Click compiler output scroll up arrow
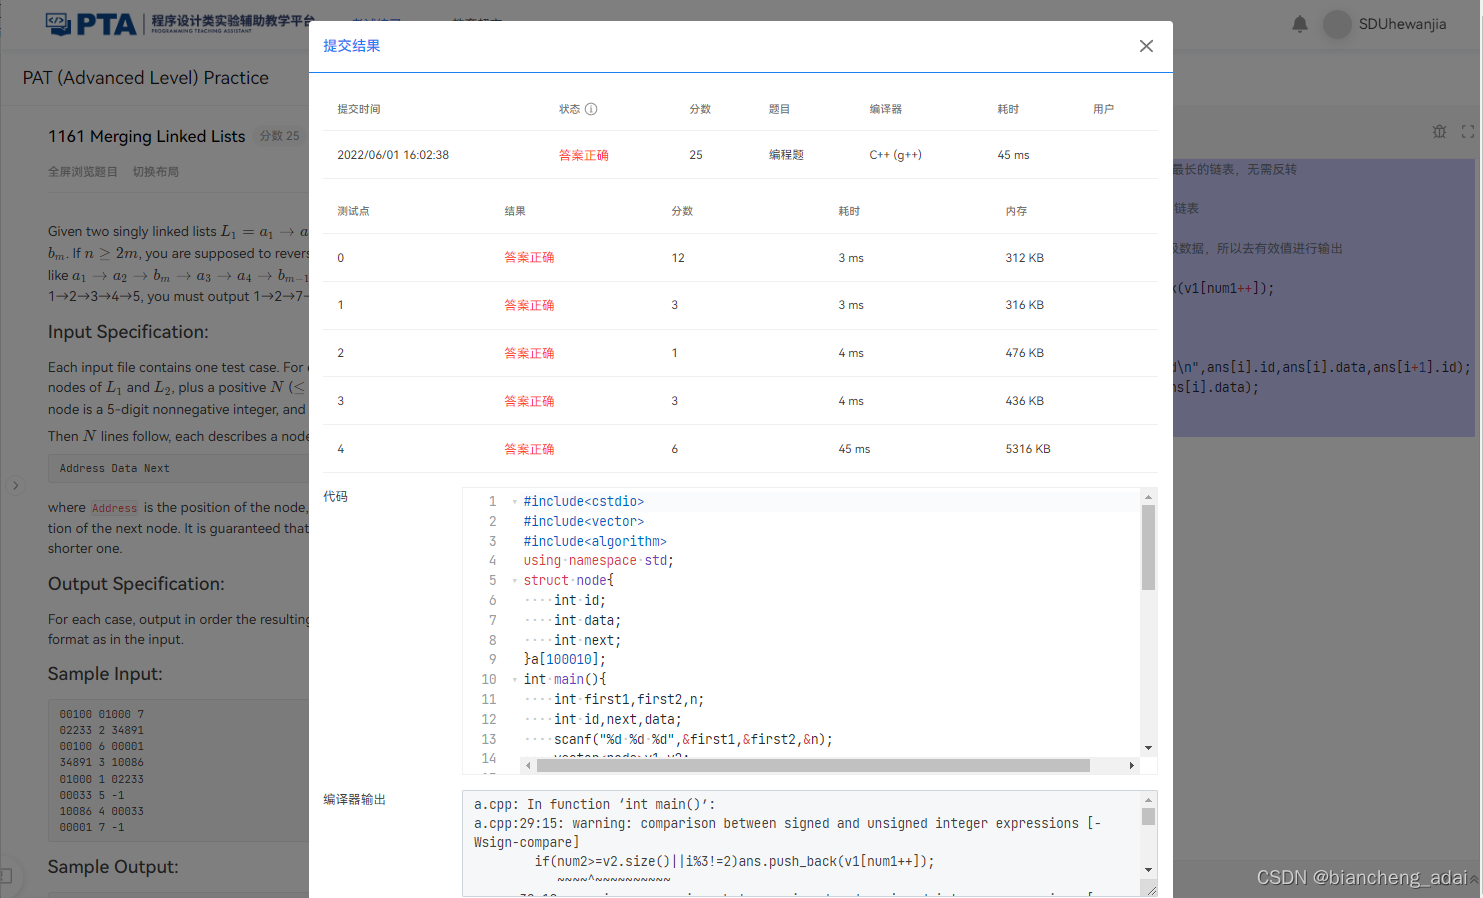Image resolution: width=1483 pixels, height=898 pixels. (x=1148, y=800)
